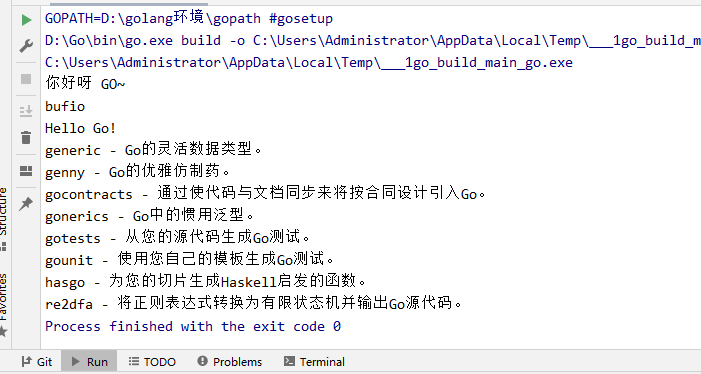Open the Terminal tool window
701x374 pixels.
pos(314,361)
